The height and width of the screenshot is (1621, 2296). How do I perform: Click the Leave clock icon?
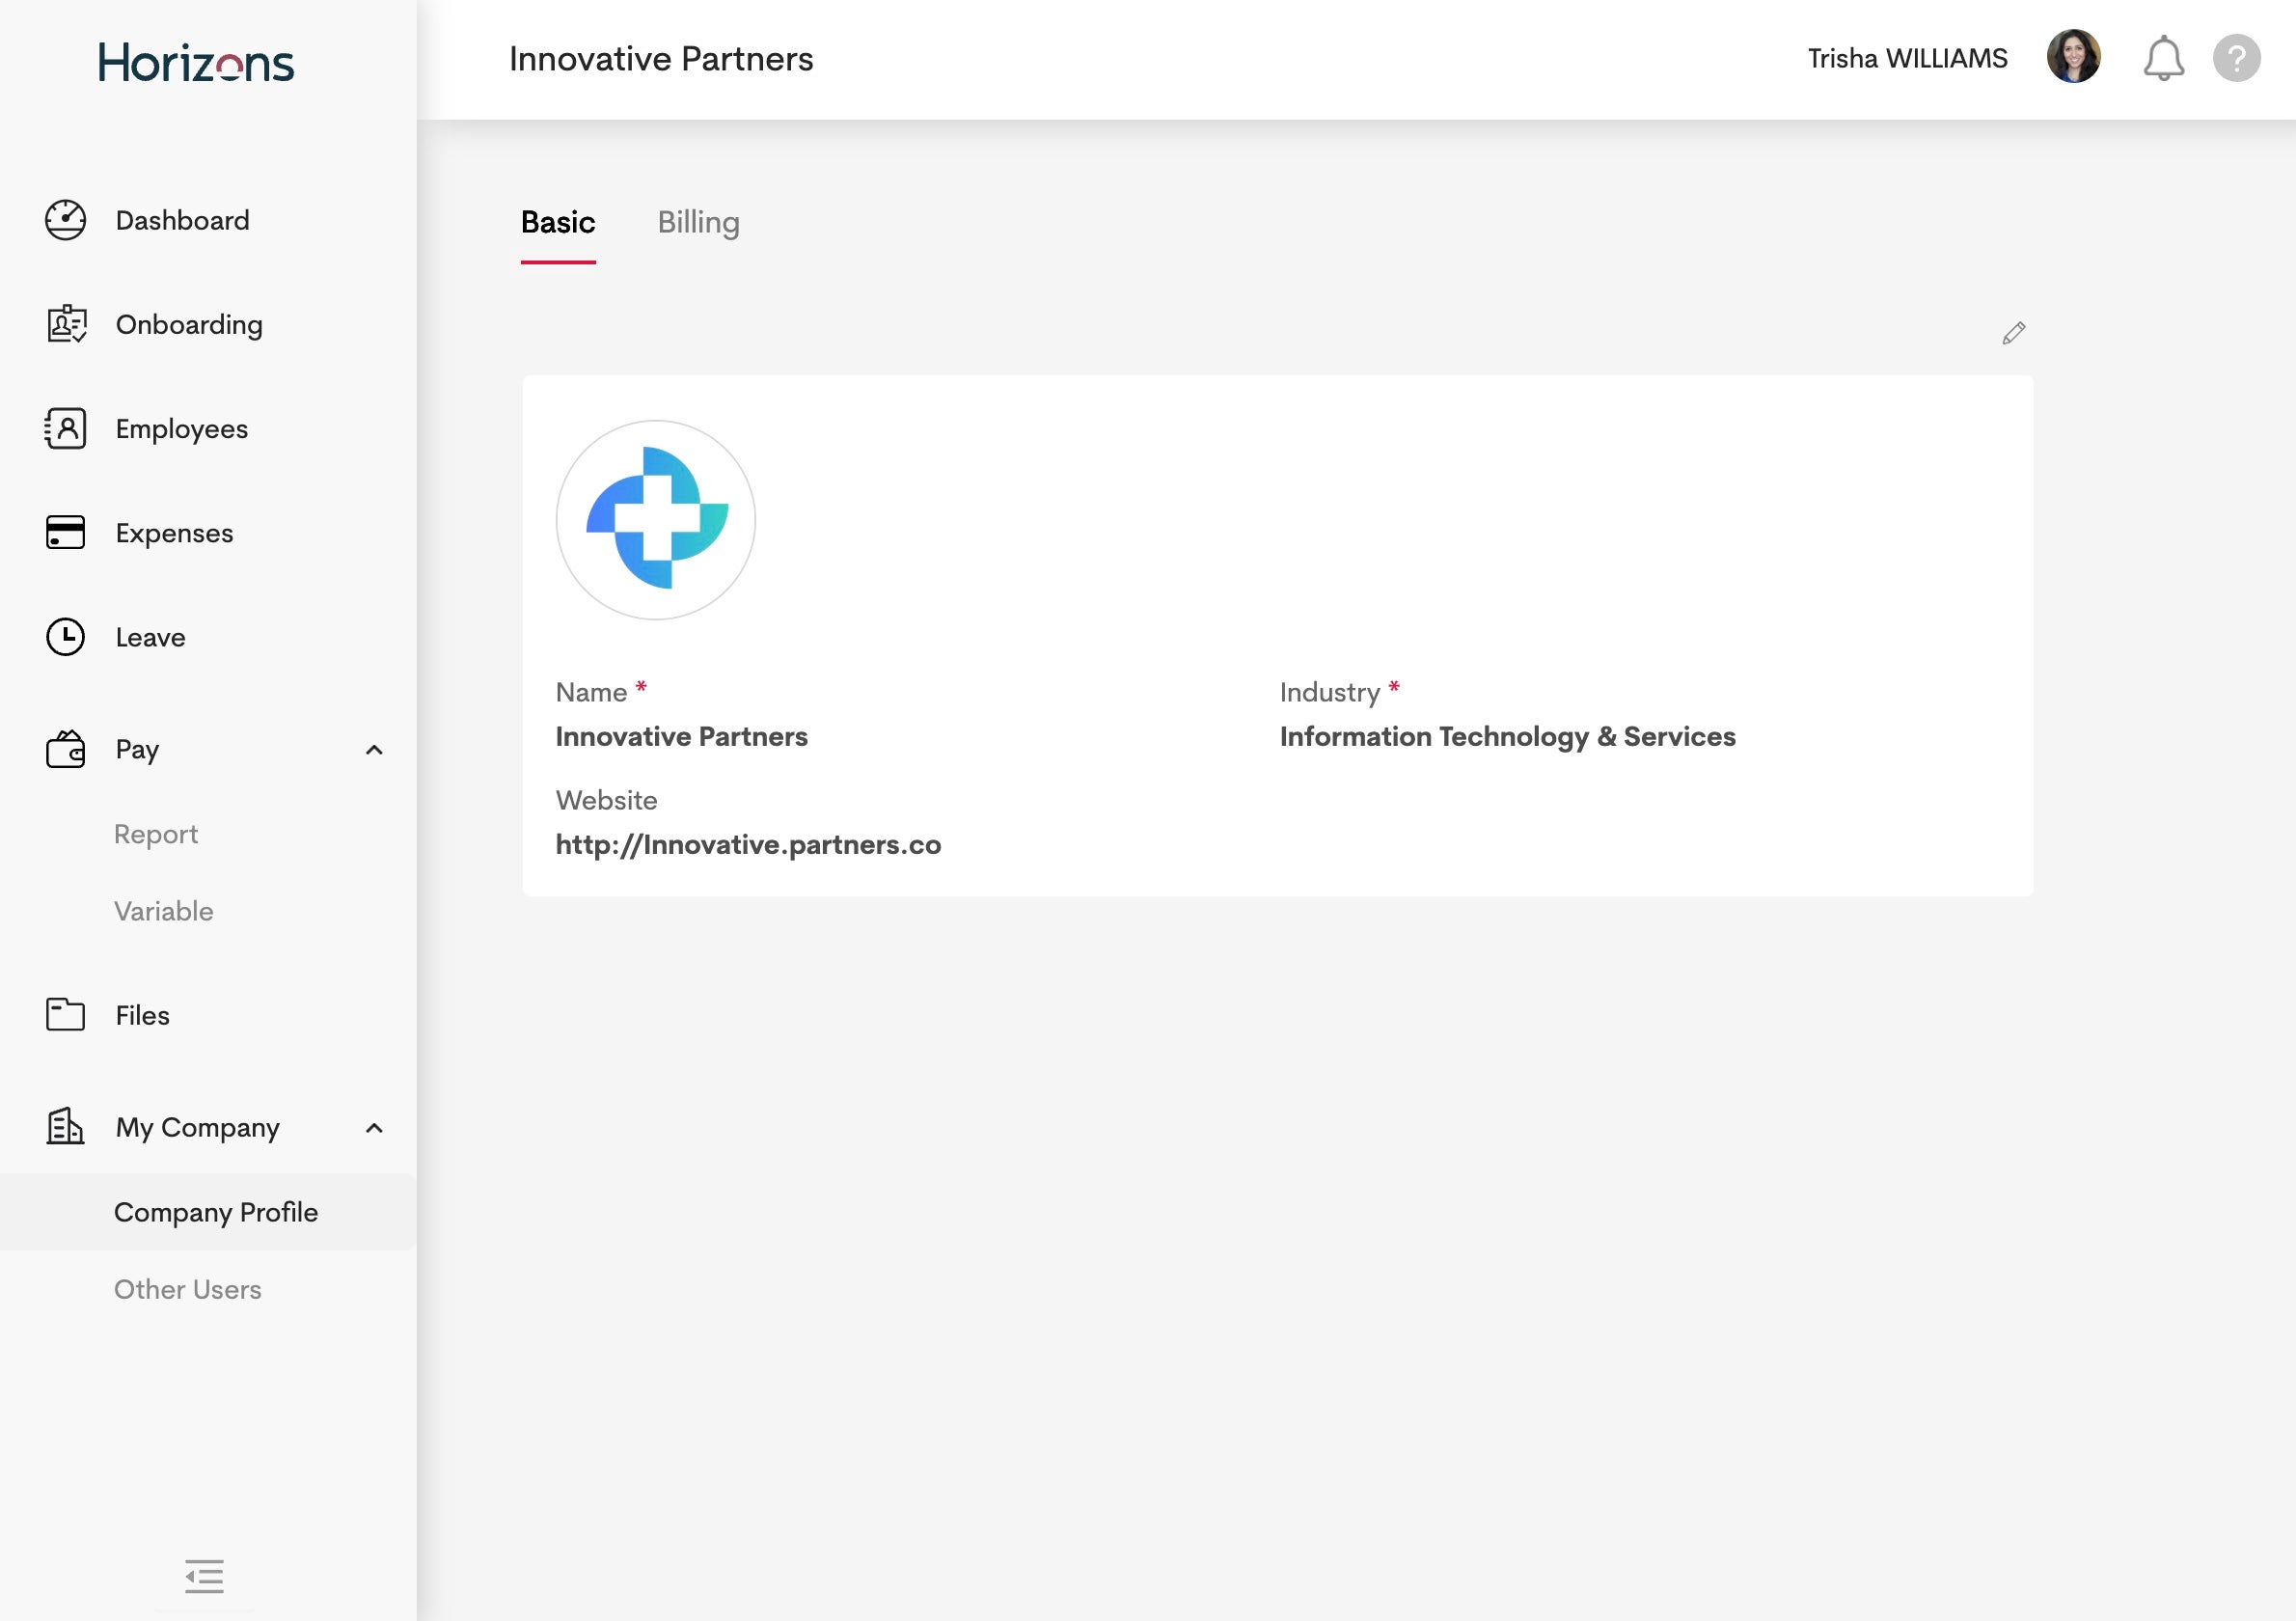pos(66,637)
